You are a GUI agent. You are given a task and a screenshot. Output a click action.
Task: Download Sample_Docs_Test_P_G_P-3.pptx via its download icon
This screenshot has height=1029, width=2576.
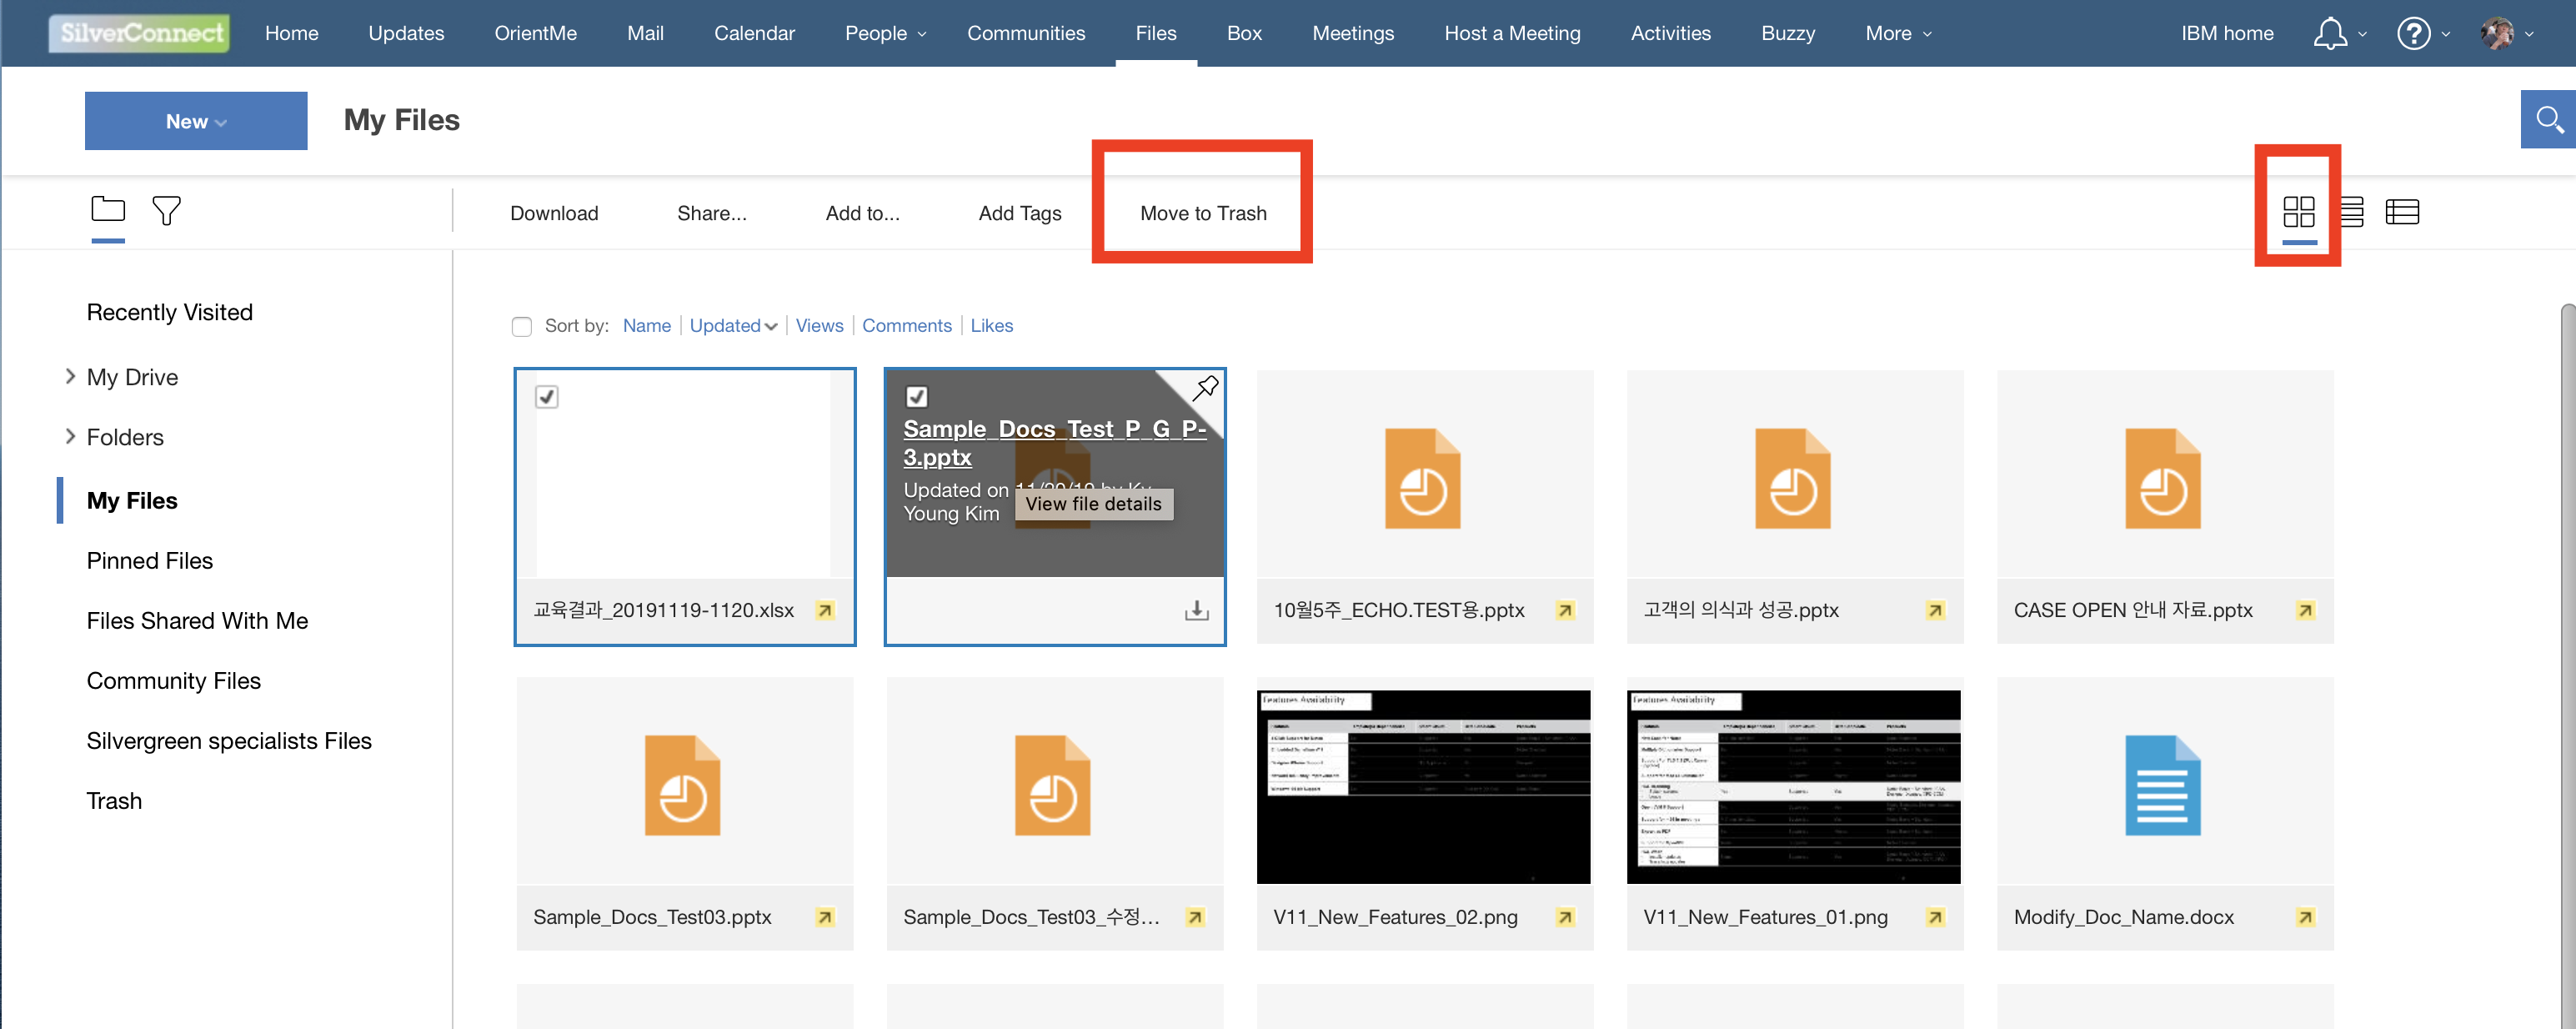coord(1196,610)
